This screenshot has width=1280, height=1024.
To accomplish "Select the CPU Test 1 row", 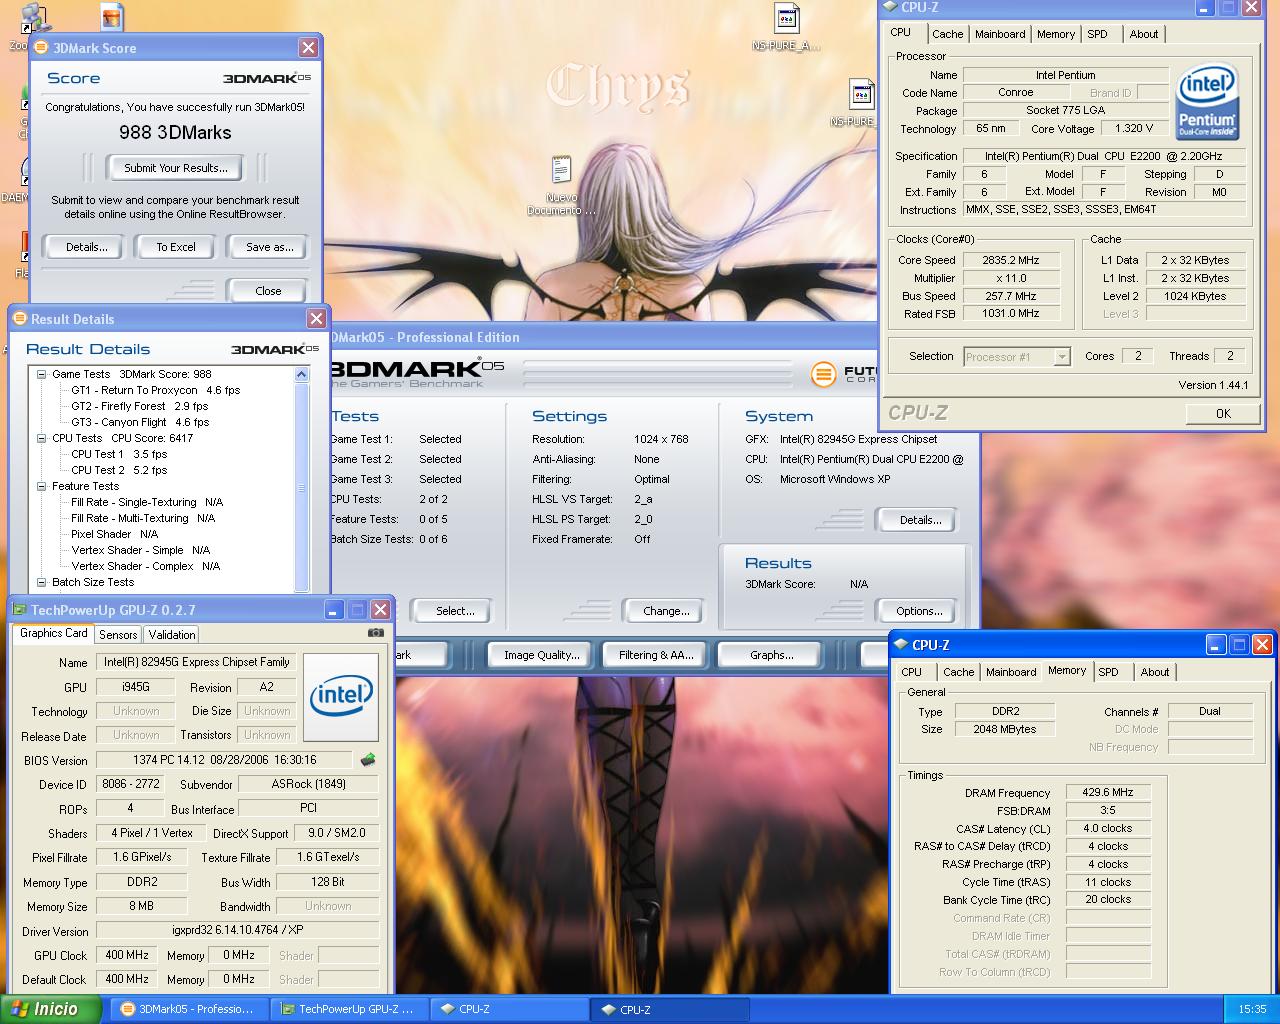I will (119, 454).
